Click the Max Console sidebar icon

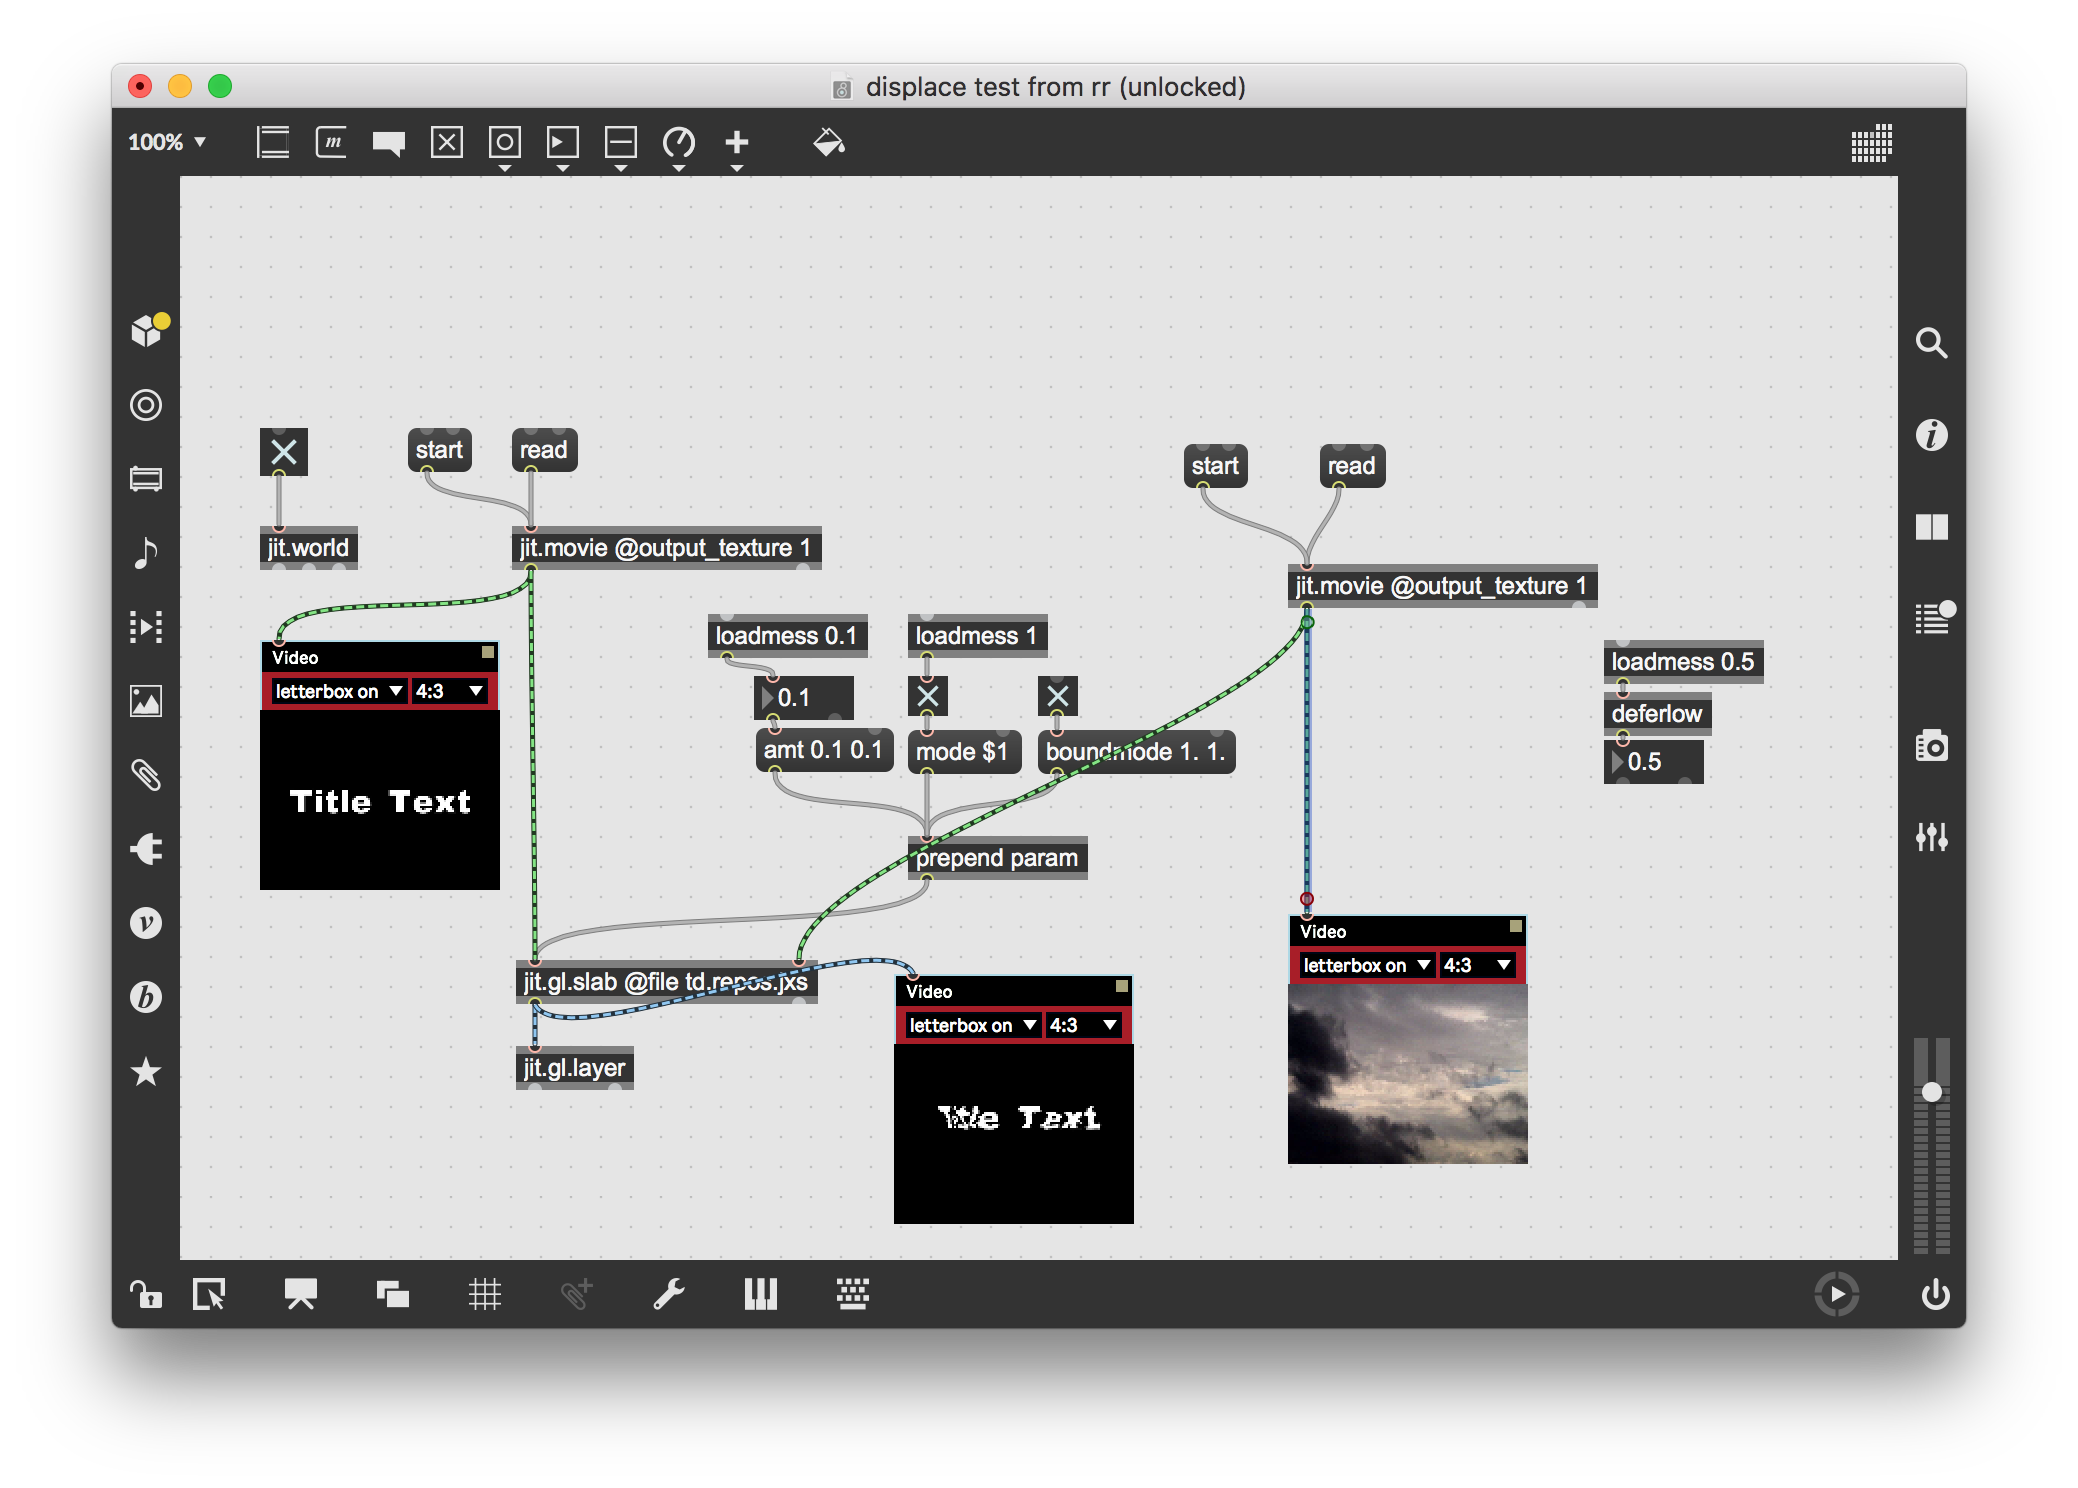(x=1933, y=619)
